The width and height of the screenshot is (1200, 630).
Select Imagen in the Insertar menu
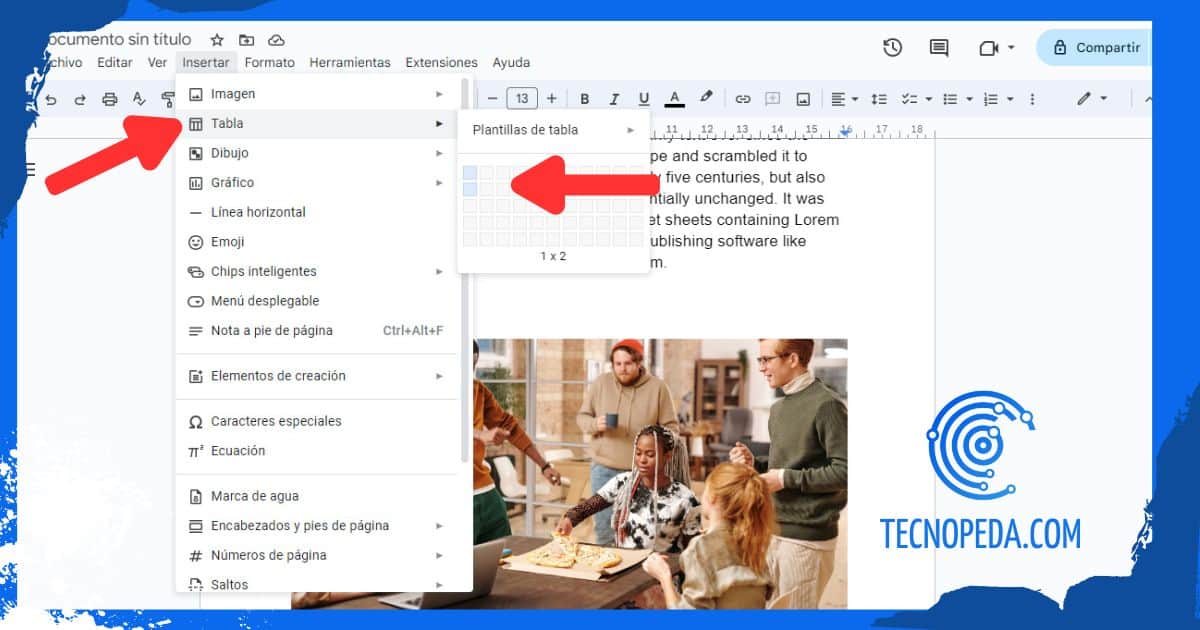point(317,94)
